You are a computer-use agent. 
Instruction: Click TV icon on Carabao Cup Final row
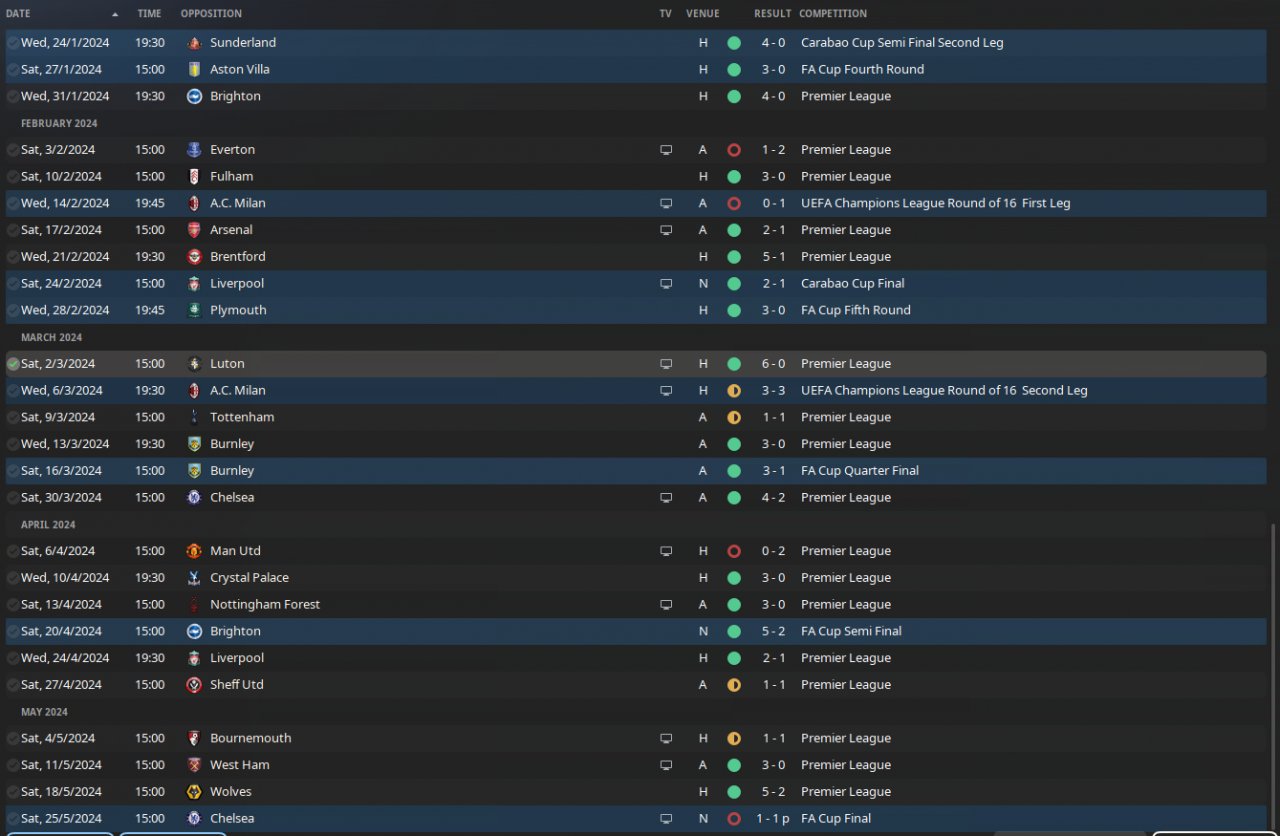666,284
